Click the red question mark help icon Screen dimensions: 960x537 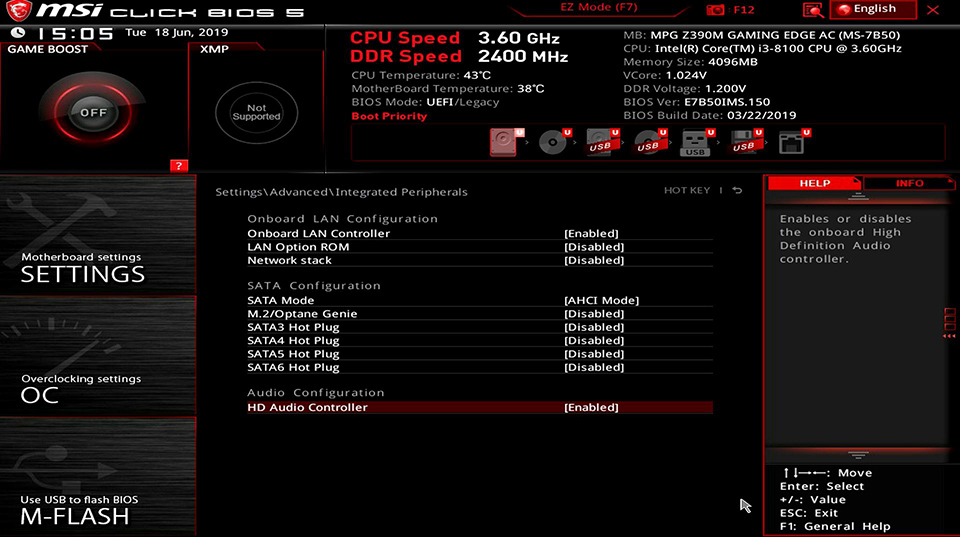coord(179,165)
